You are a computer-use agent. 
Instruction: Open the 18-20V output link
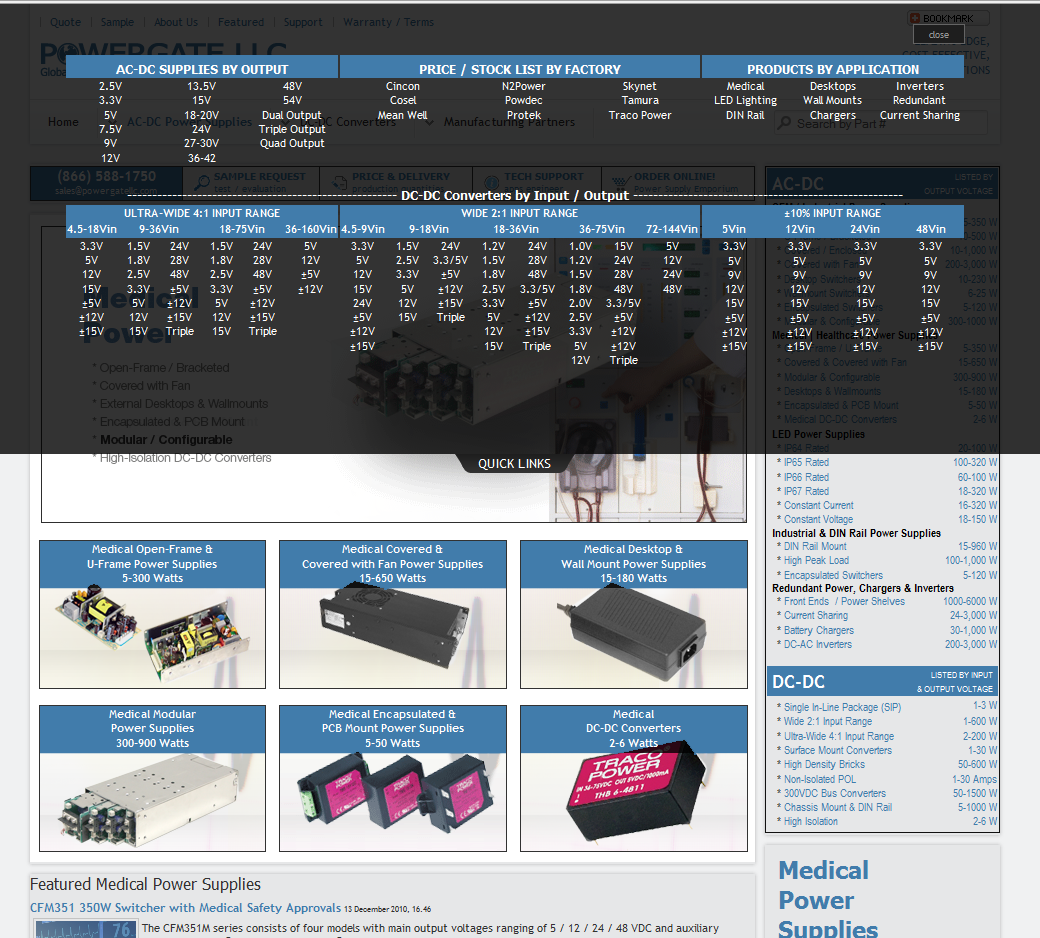(x=202, y=115)
